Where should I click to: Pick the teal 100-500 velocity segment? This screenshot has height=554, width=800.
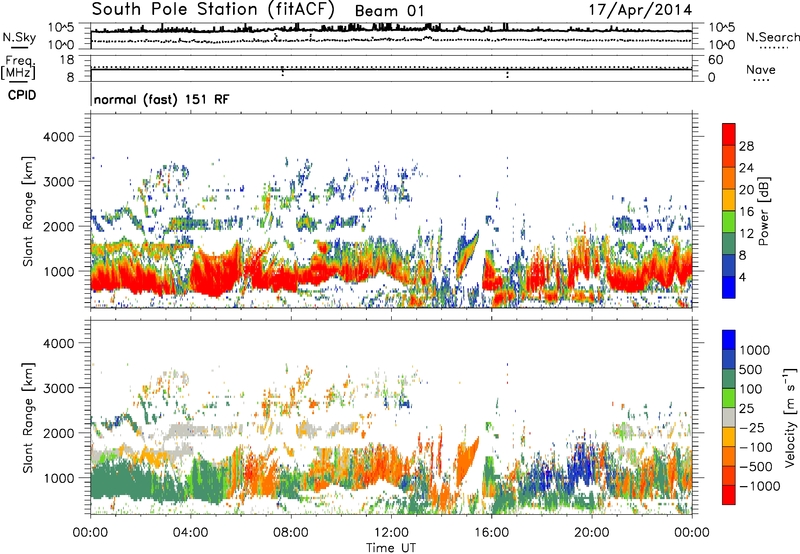[x=729, y=379]
